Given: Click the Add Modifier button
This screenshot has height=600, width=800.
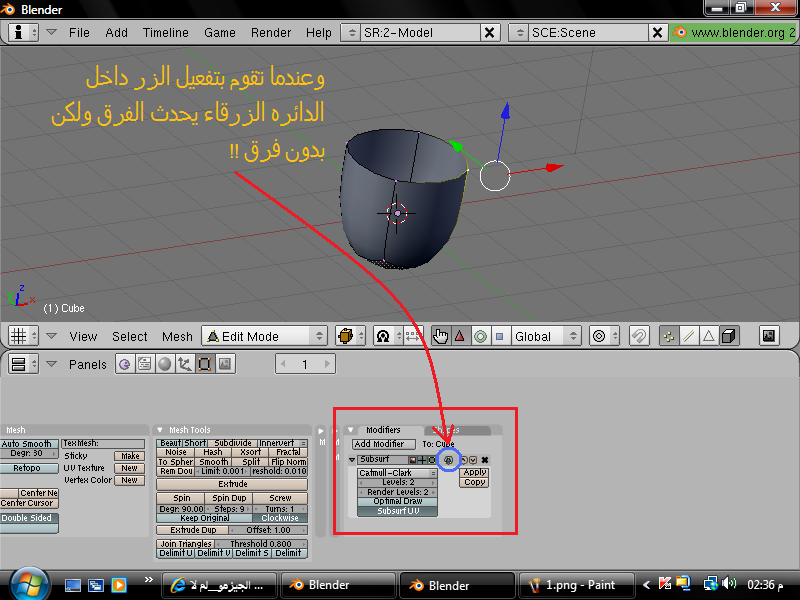Looking at the screenshot, I should pos(384,444).
